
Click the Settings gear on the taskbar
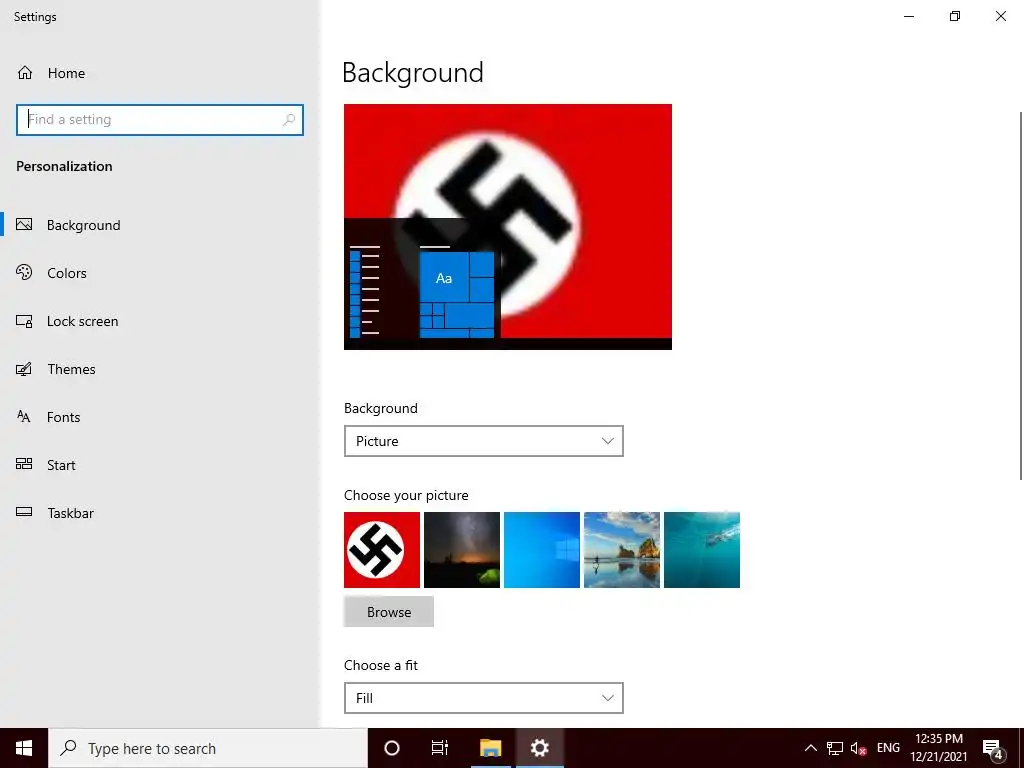click(x=539, y=748)
